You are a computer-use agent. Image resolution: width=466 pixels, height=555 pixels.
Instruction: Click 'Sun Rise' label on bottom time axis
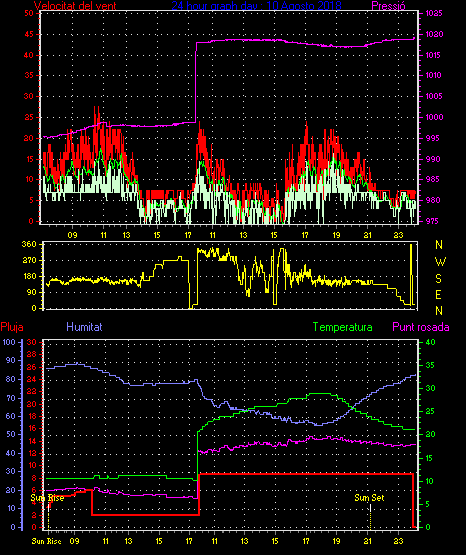(x=46, y=541)
